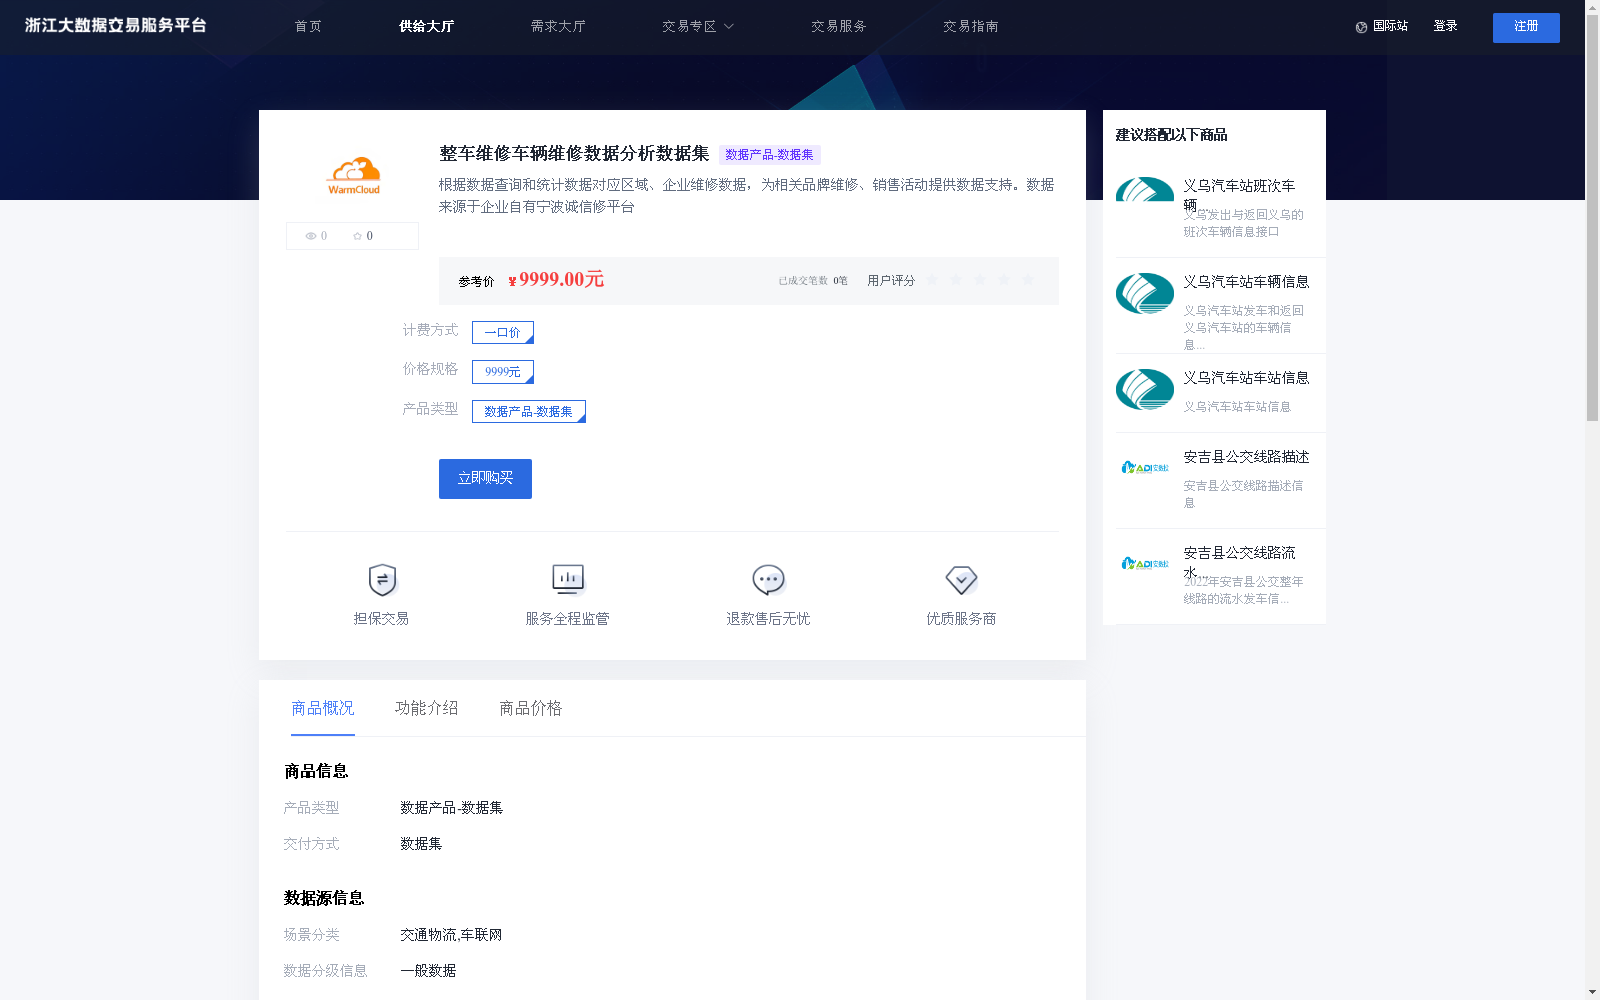Click the 担保交易 shield icon
Image resolution: width=1600 pixels, height=1000 pixels.
pyautogui.click(x=382, y=580)
